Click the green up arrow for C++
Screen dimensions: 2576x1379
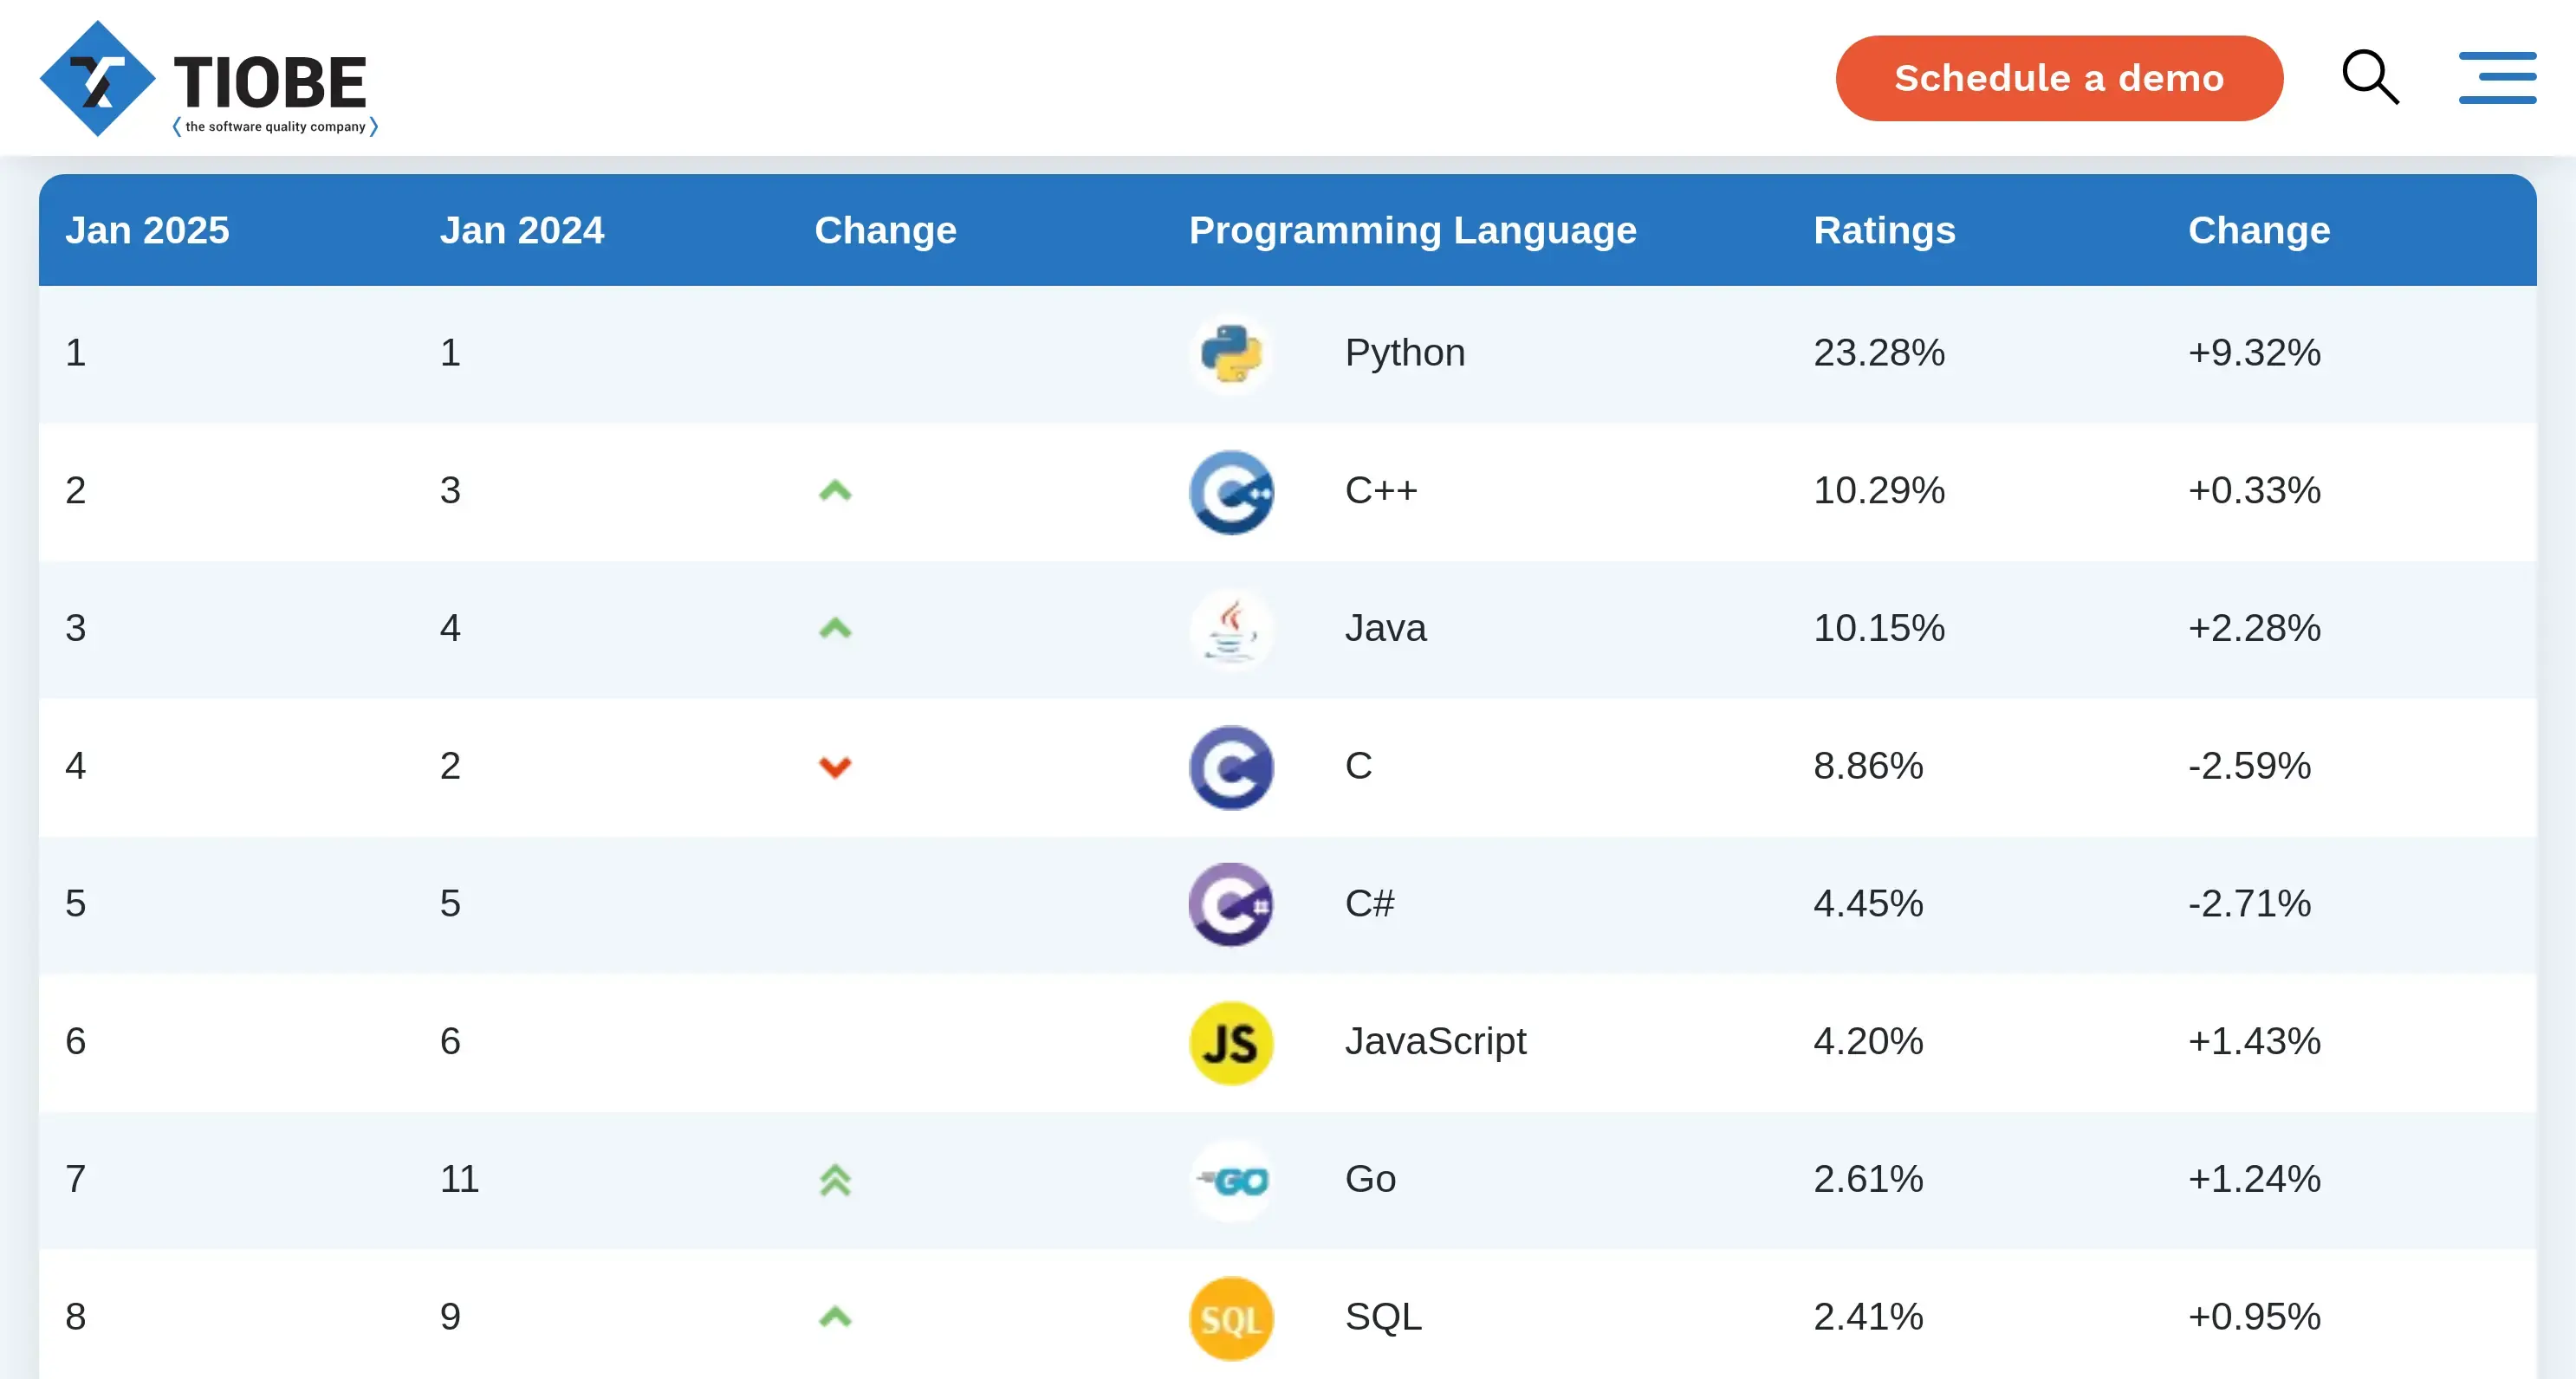pos(835,491)
